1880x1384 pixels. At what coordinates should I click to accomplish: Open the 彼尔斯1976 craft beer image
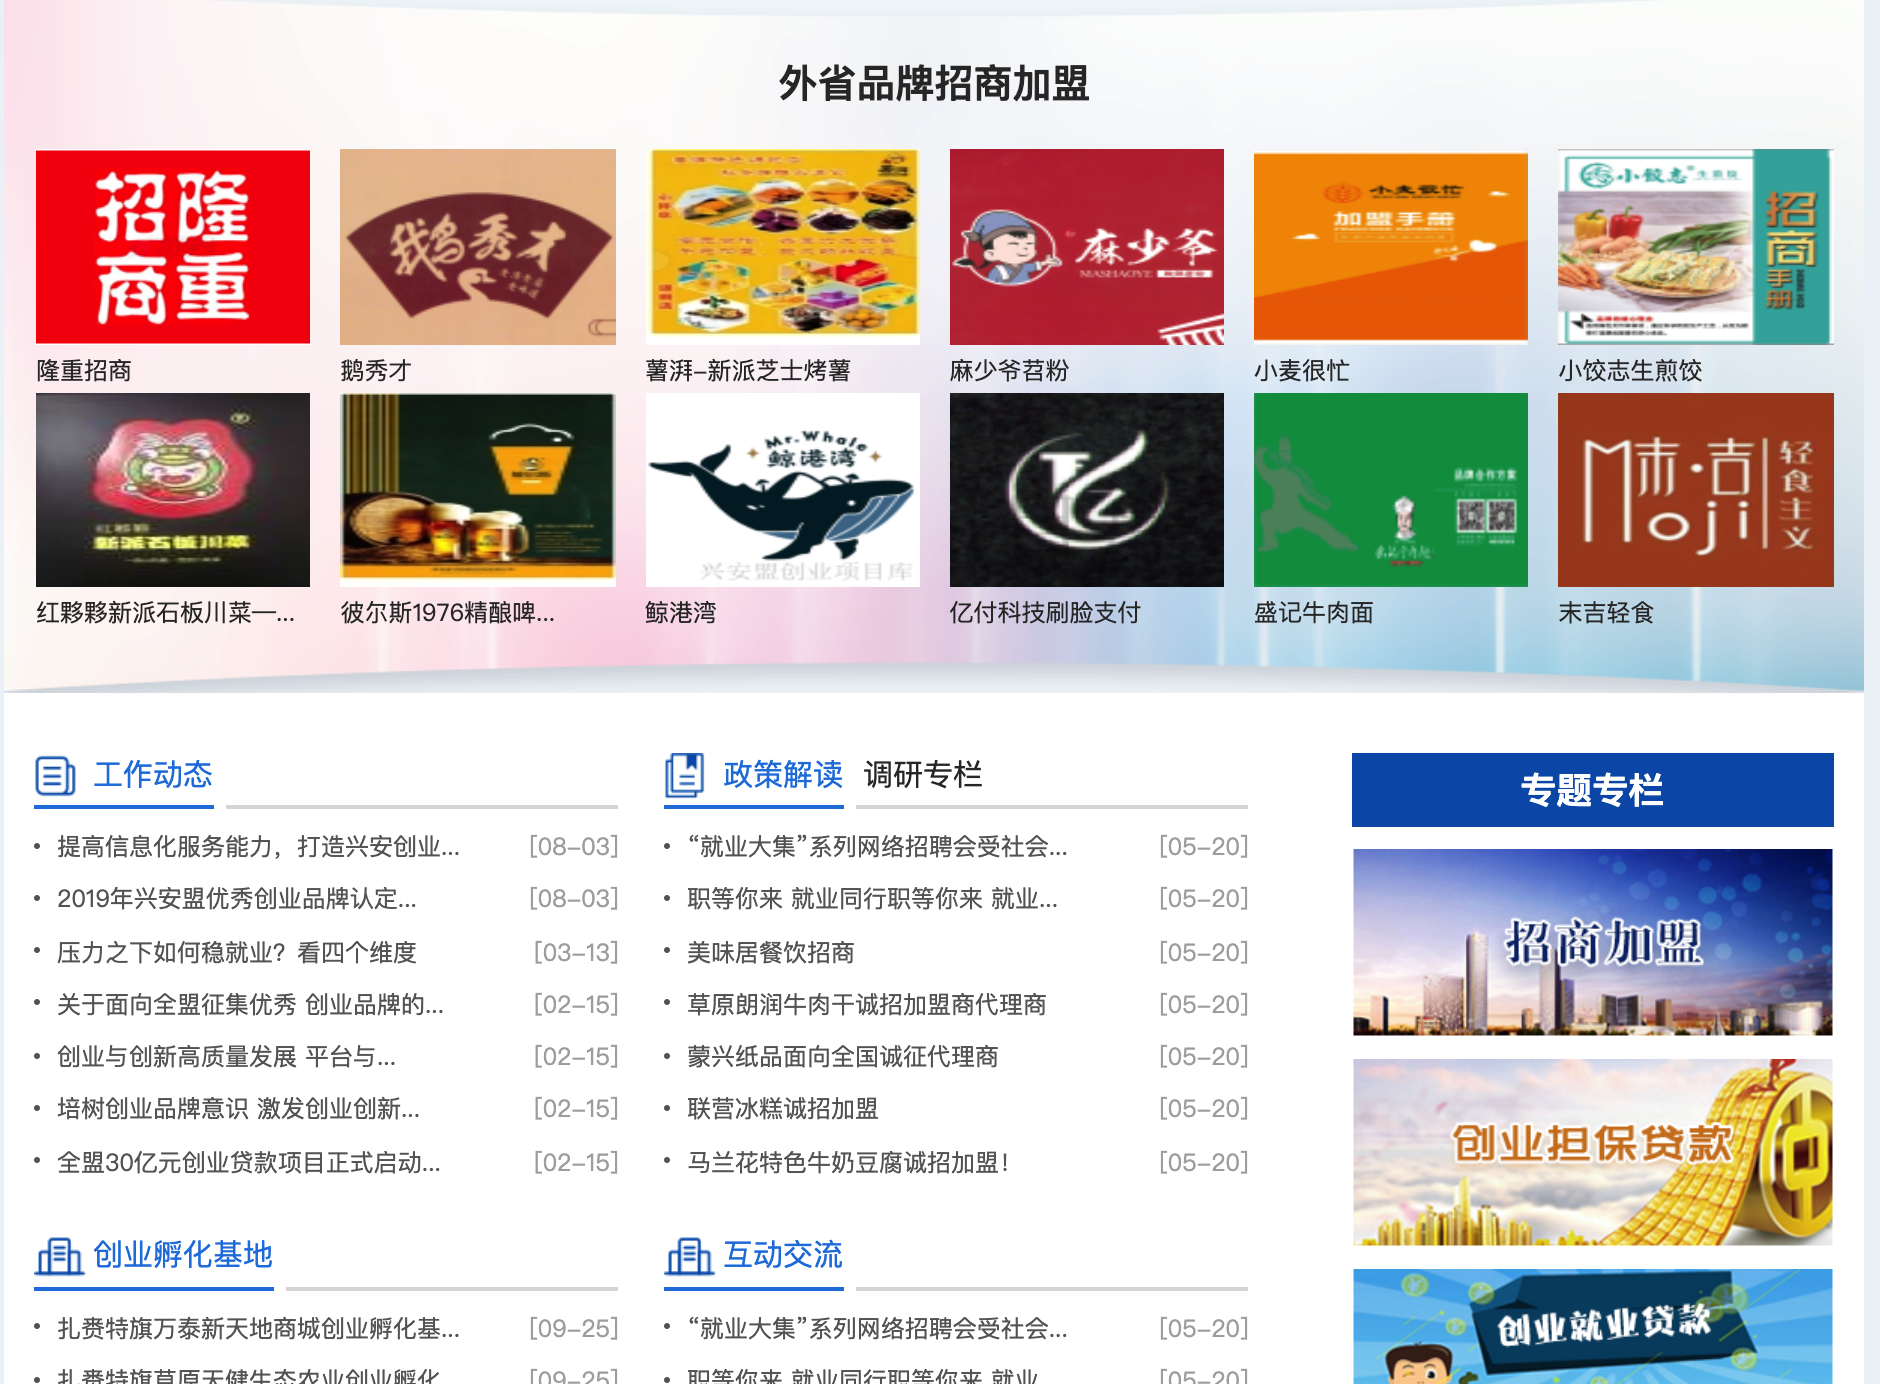(x=478, y=490)
